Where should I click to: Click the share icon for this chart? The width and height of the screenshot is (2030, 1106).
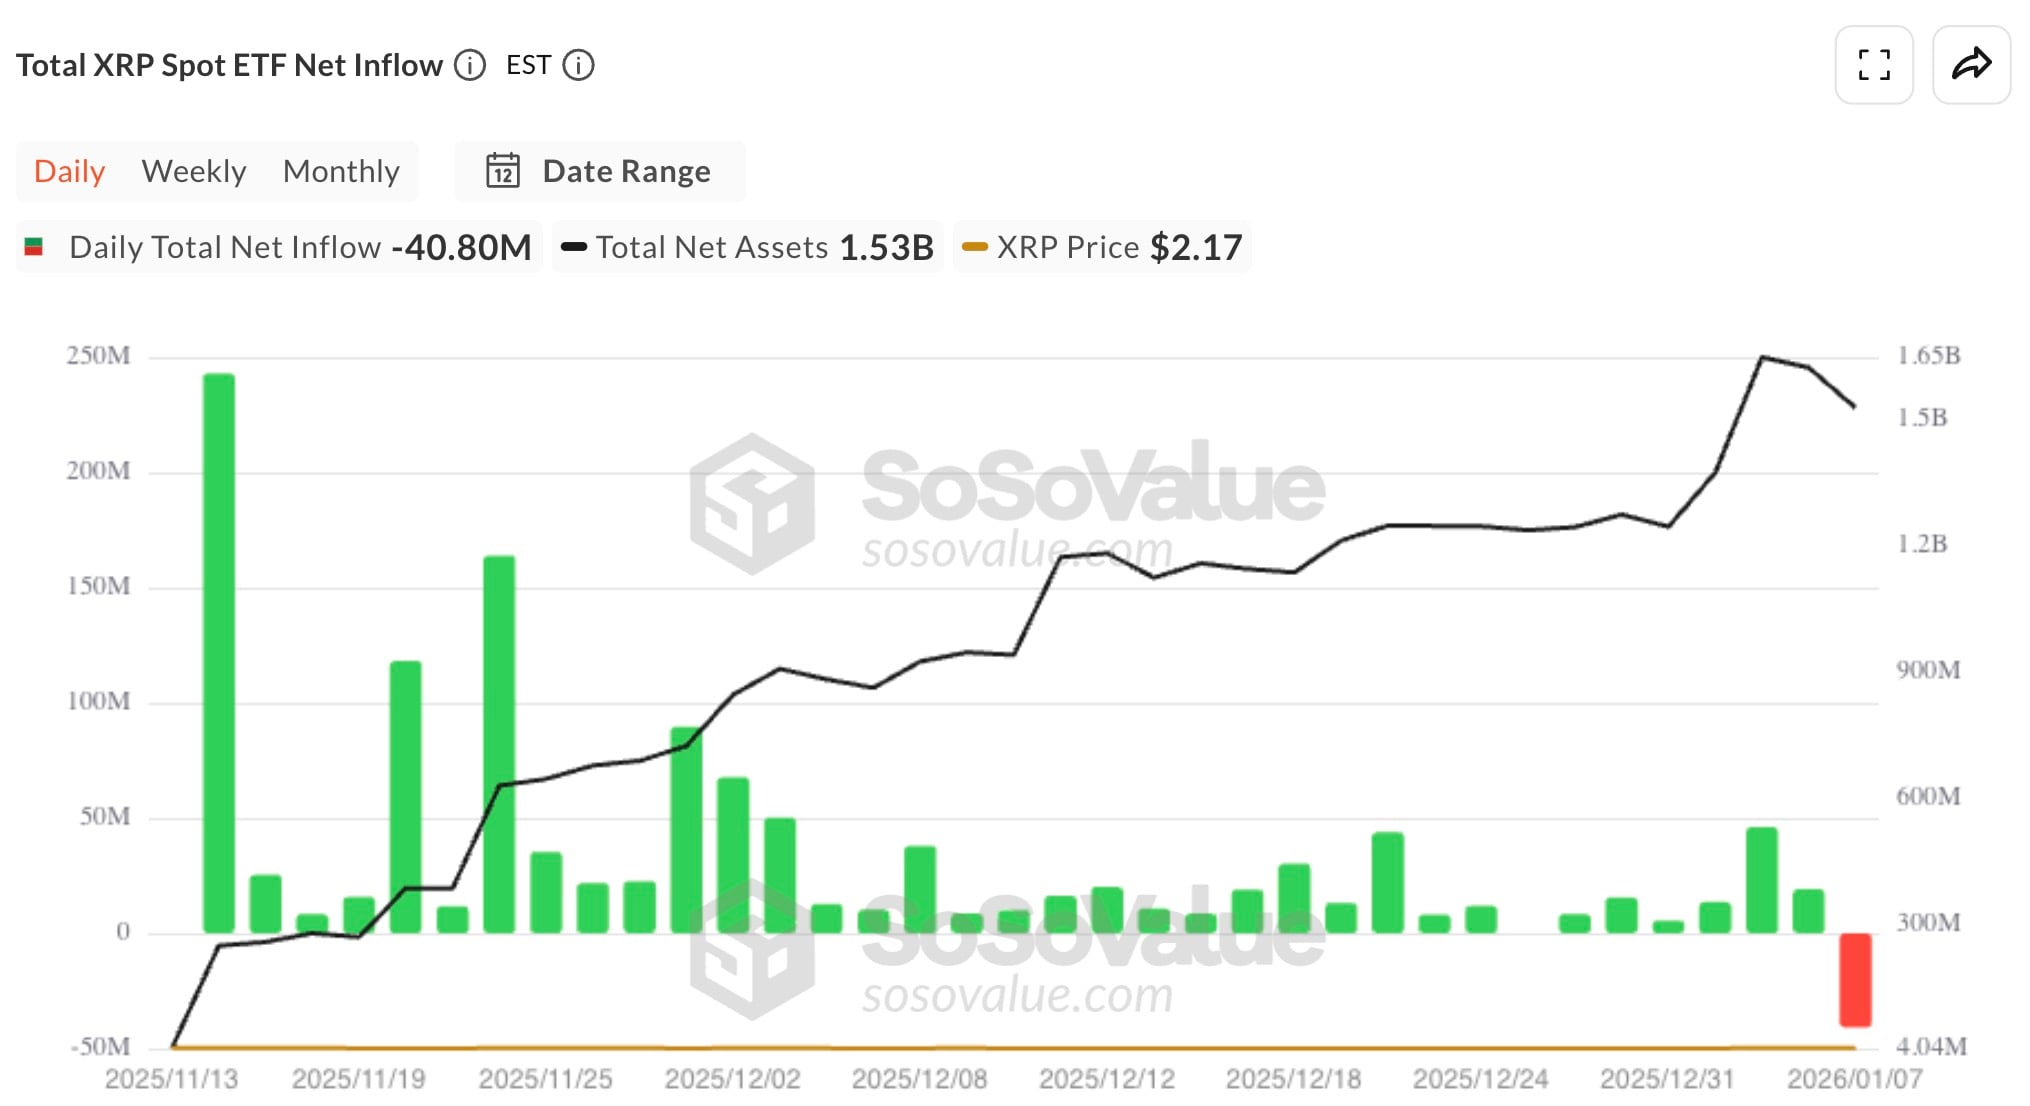tap(1971, 64)
